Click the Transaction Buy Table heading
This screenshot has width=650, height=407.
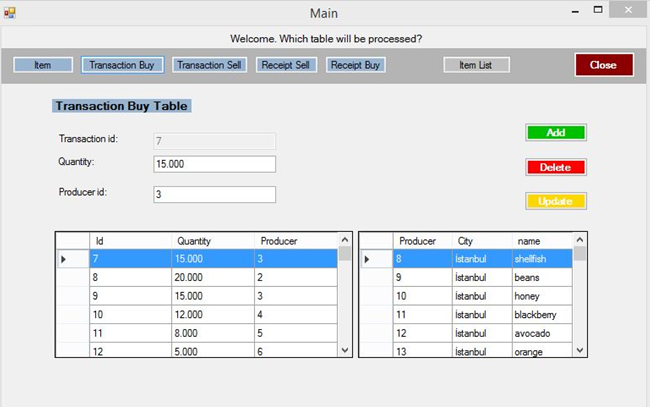click(x=121, y=106)
